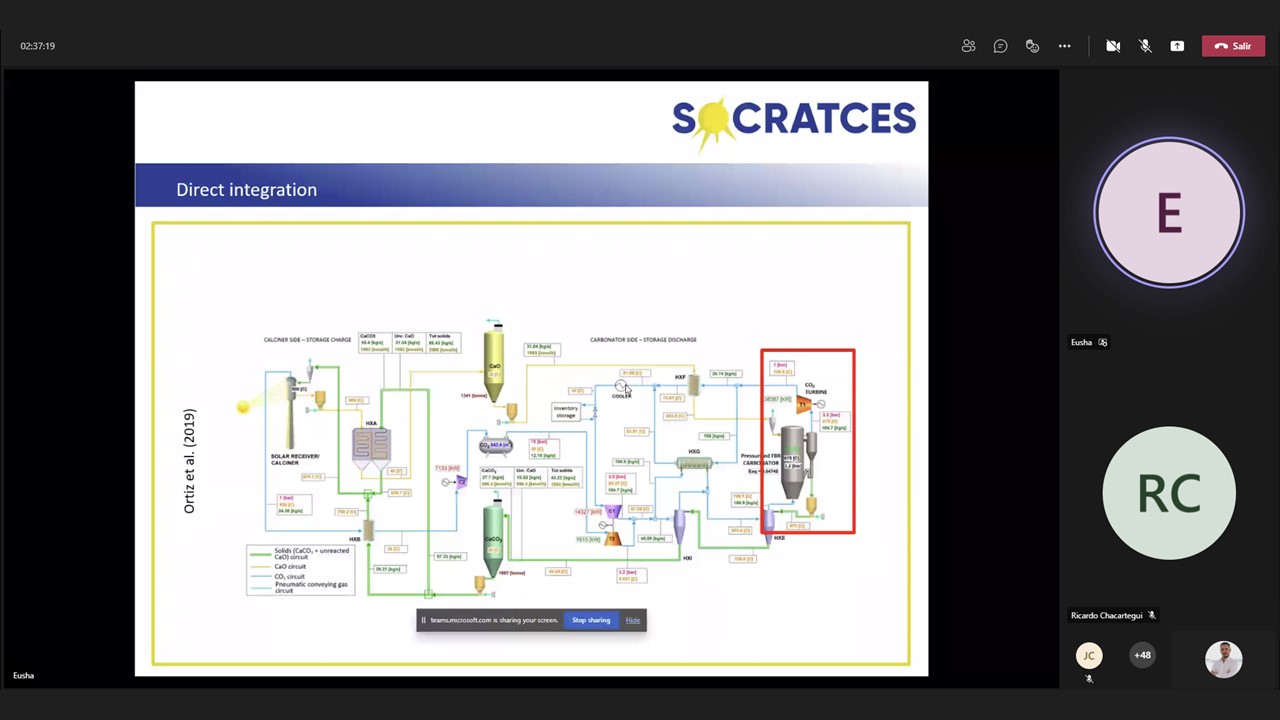
Task: Select the RC participant avatar
Action: [1169, 493]
